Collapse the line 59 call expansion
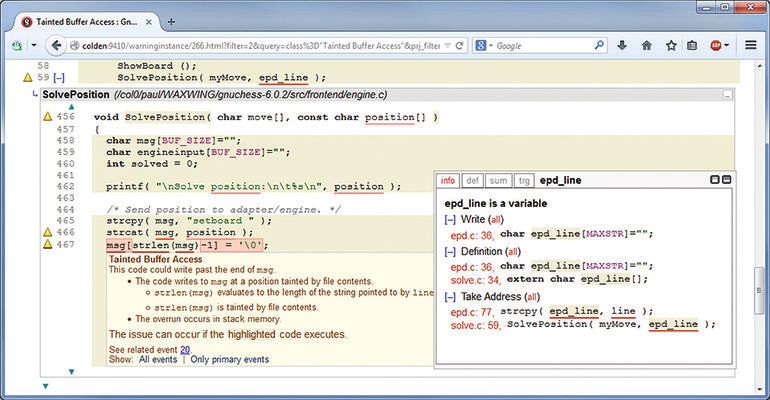This screenshot has height=400, width=770. click(x=59, y=78)
